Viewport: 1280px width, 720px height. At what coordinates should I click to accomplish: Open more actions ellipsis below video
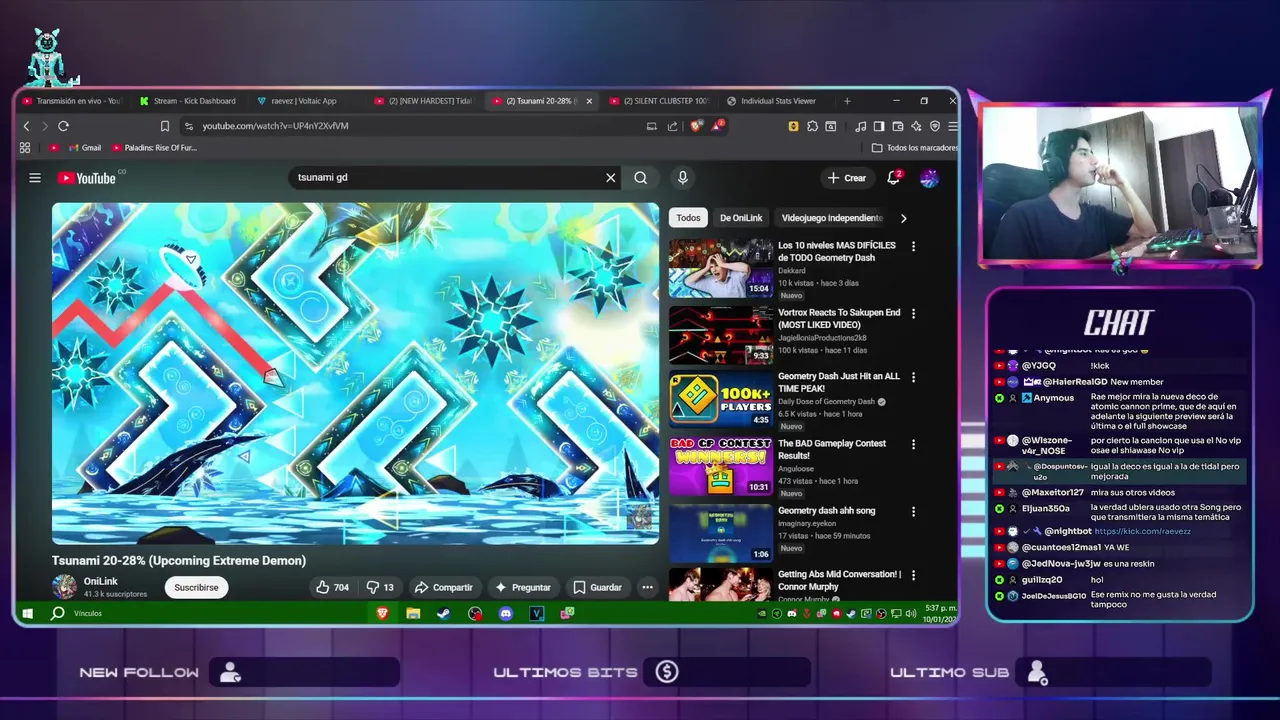point(647,587)
